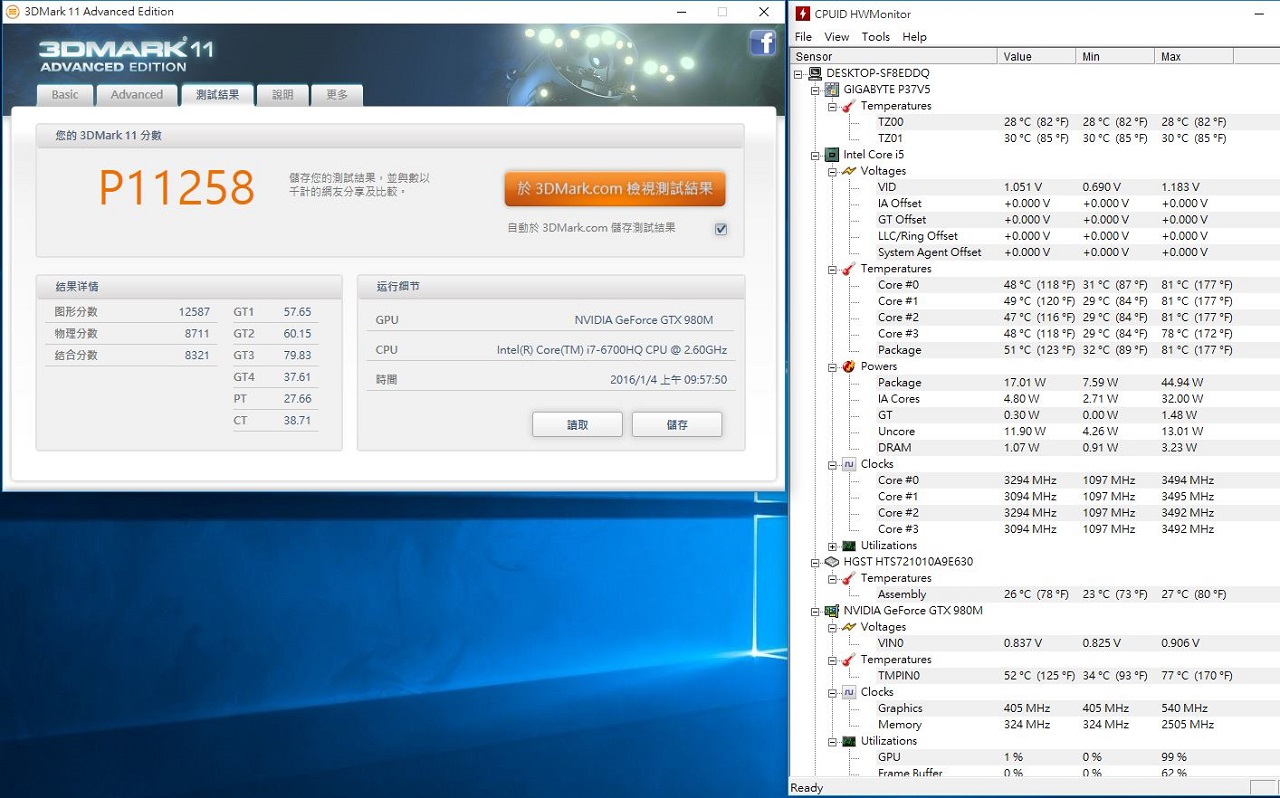The height and width of the screenshot is (798, 1280).
Task: Click the thermometer icon under HGST drive
Action: [848, 578]
